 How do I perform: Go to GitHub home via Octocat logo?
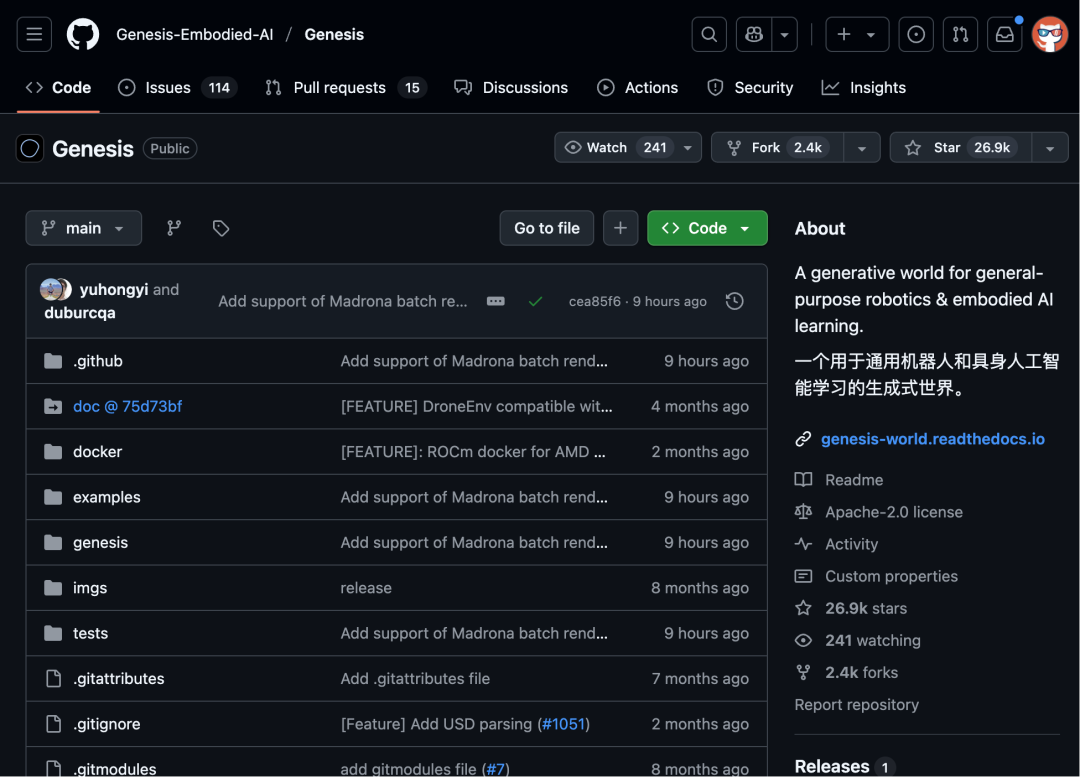click(83, 34)
